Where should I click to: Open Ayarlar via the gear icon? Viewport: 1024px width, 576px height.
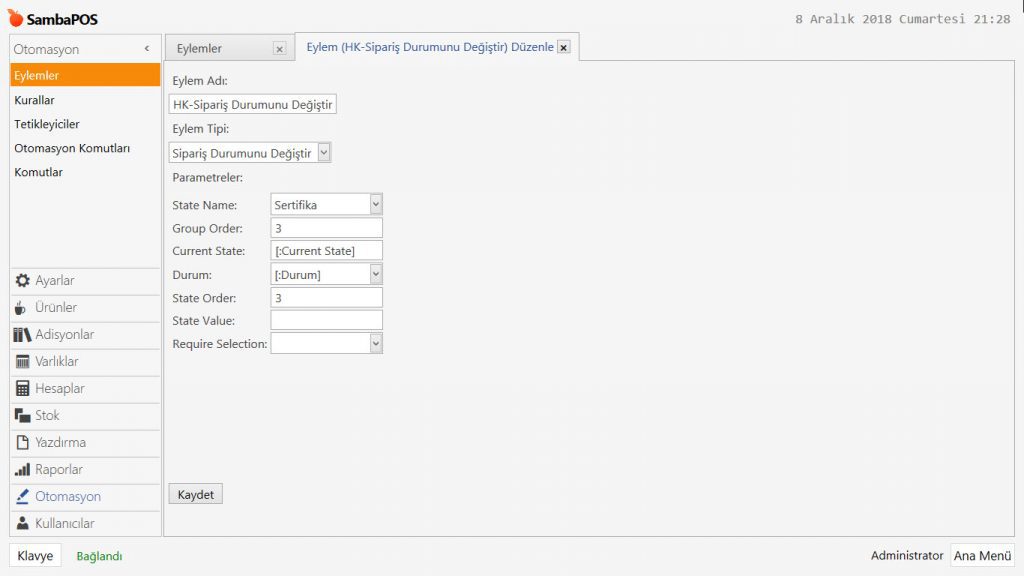pos(23,281)
